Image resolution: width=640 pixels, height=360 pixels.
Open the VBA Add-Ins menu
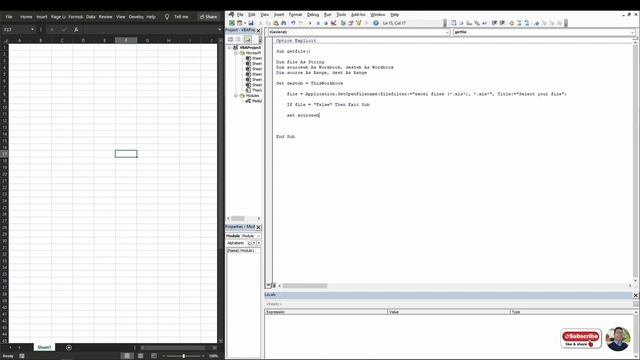(x=358, y=15)
